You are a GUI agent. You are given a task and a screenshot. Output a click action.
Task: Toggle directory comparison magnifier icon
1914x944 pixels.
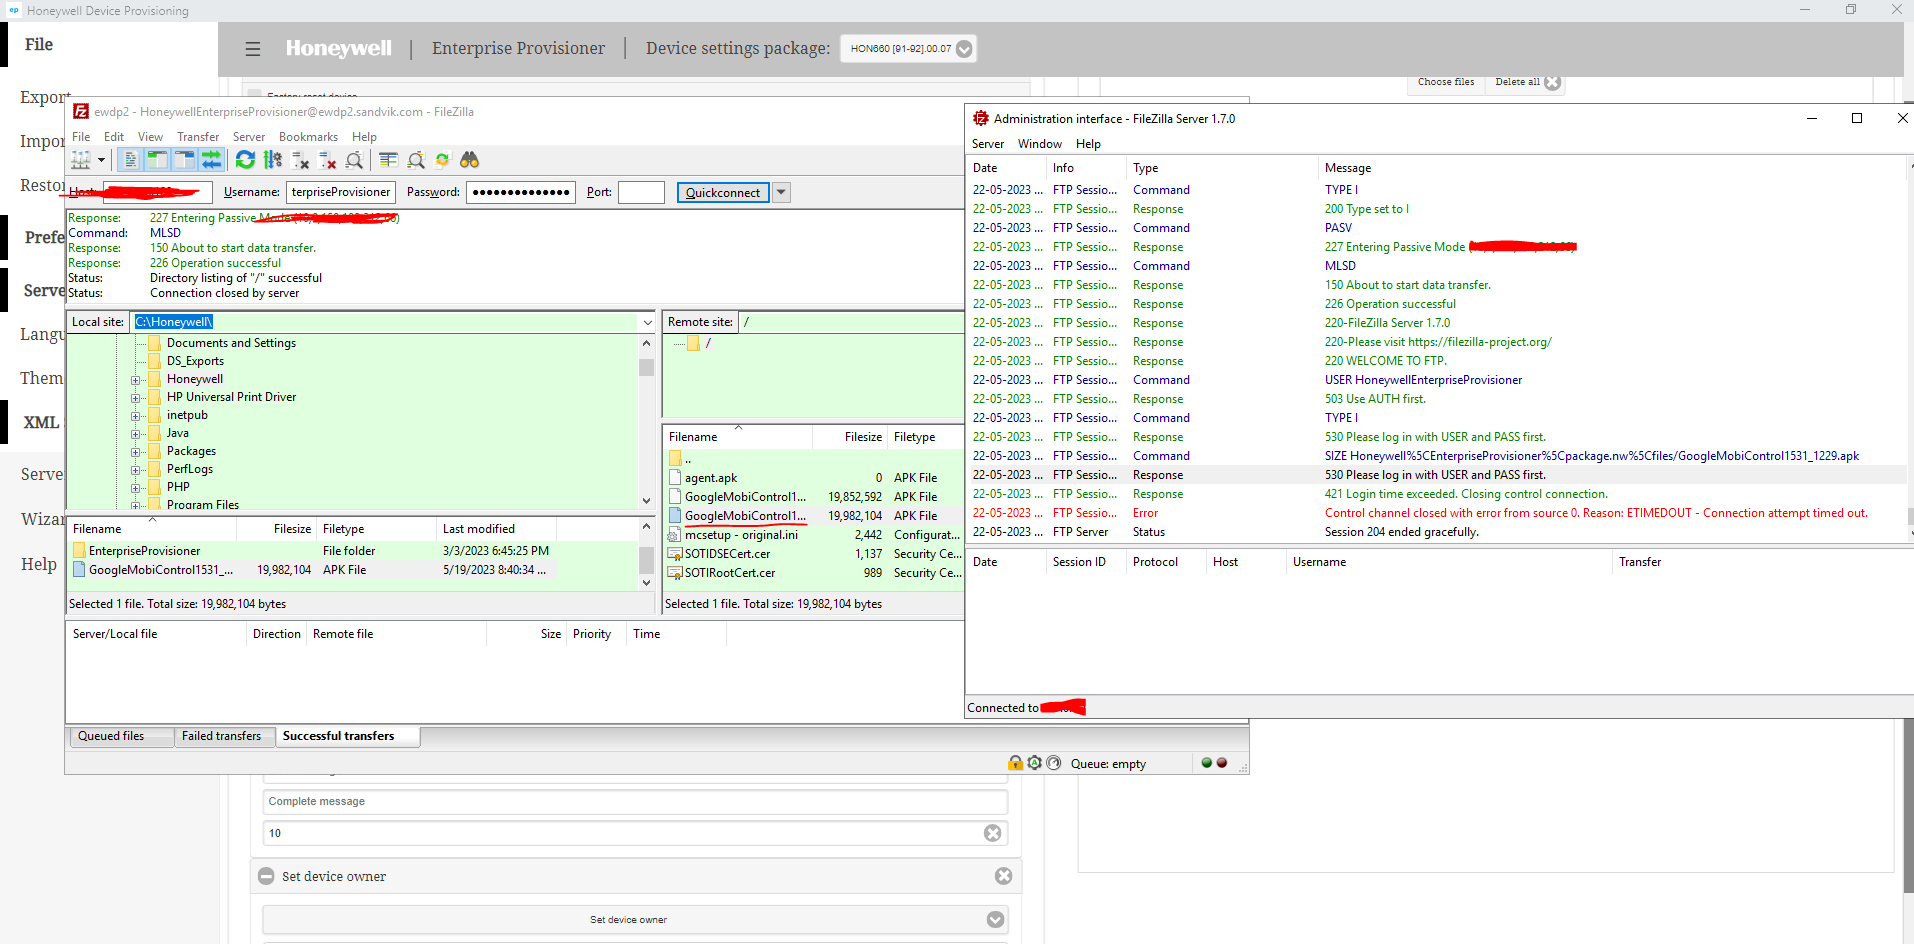[416, 160]
